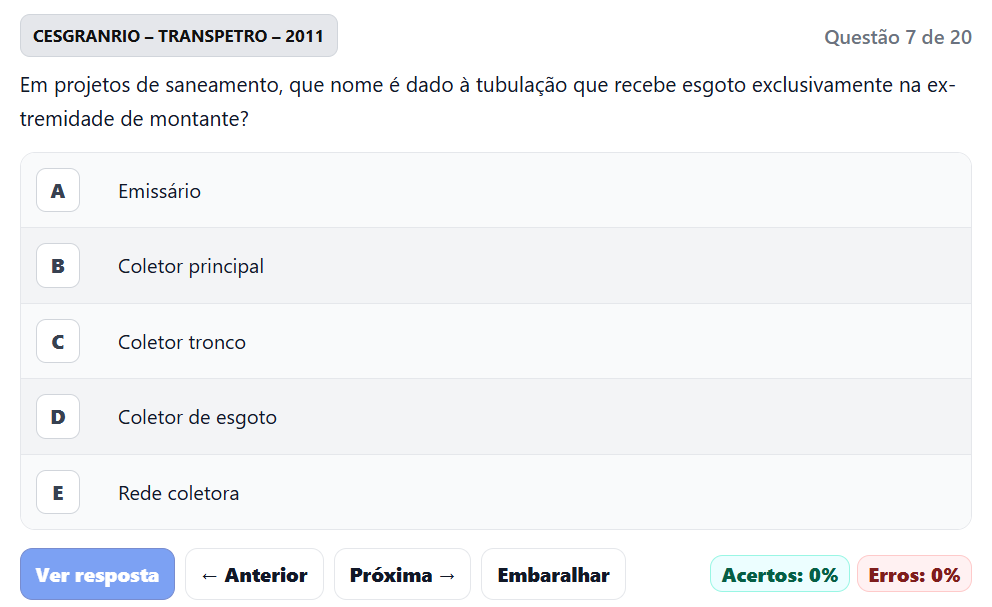Select answer option letter C badge
992x607 pixels.
(58, 342)
